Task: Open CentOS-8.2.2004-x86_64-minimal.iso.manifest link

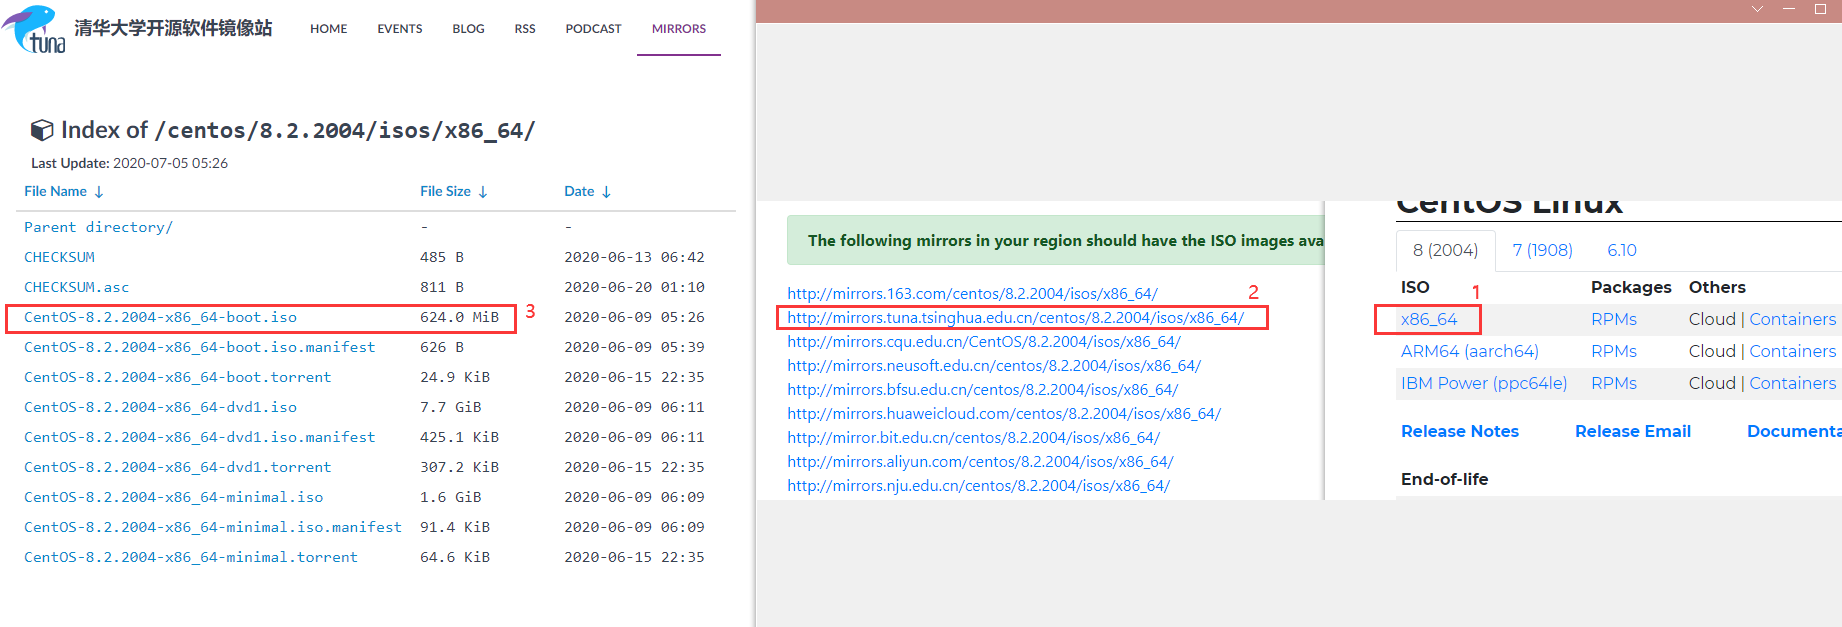Action: [213, 527]
